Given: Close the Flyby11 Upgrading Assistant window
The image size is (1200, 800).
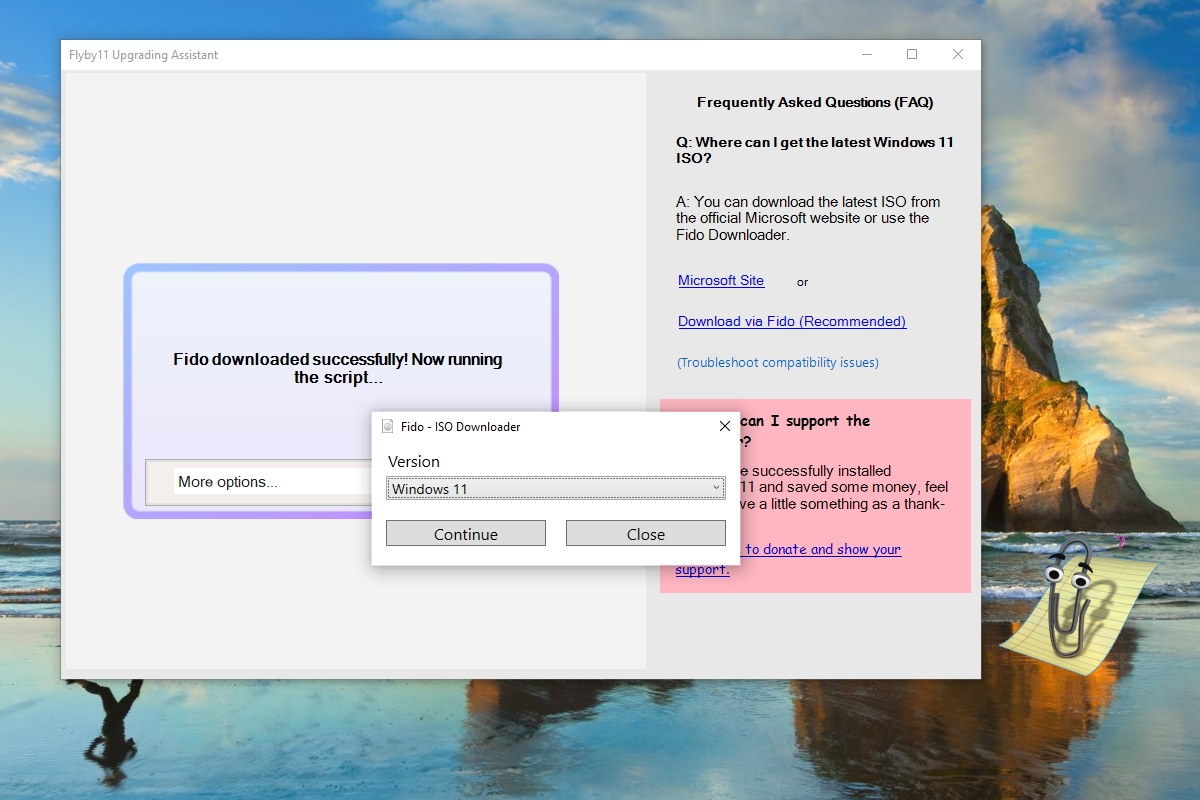Looking at the screenshot, I should [958, 55].
